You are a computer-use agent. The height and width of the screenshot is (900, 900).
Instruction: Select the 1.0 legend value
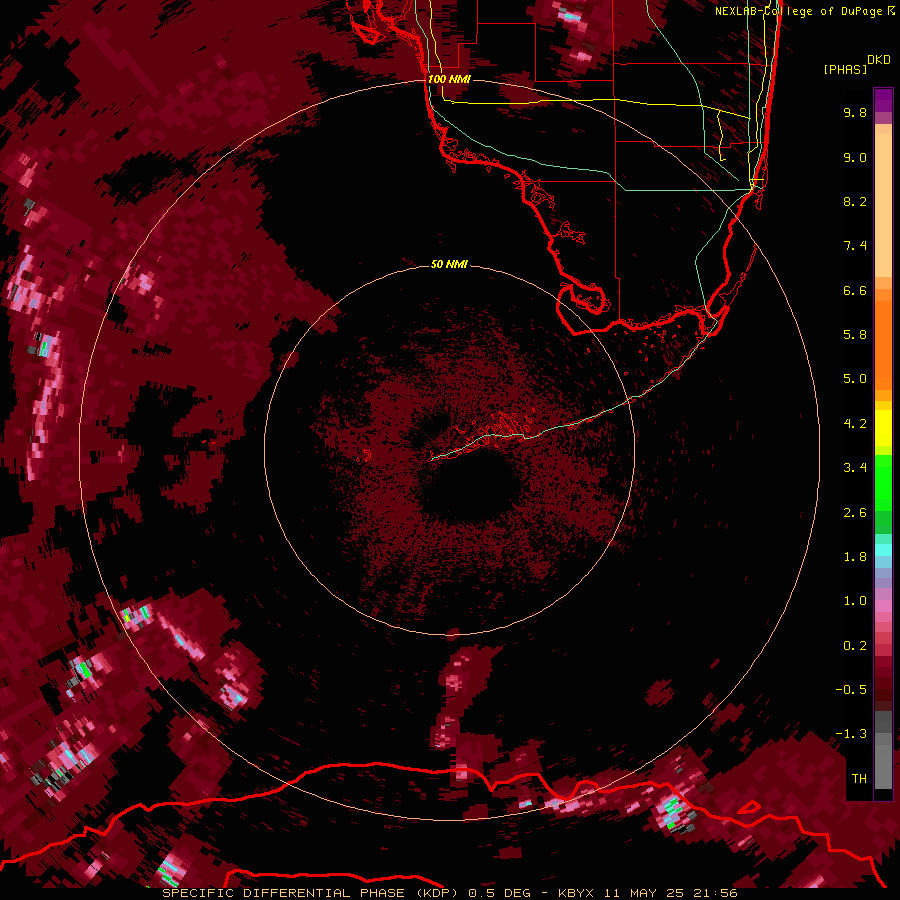point(855,601)
